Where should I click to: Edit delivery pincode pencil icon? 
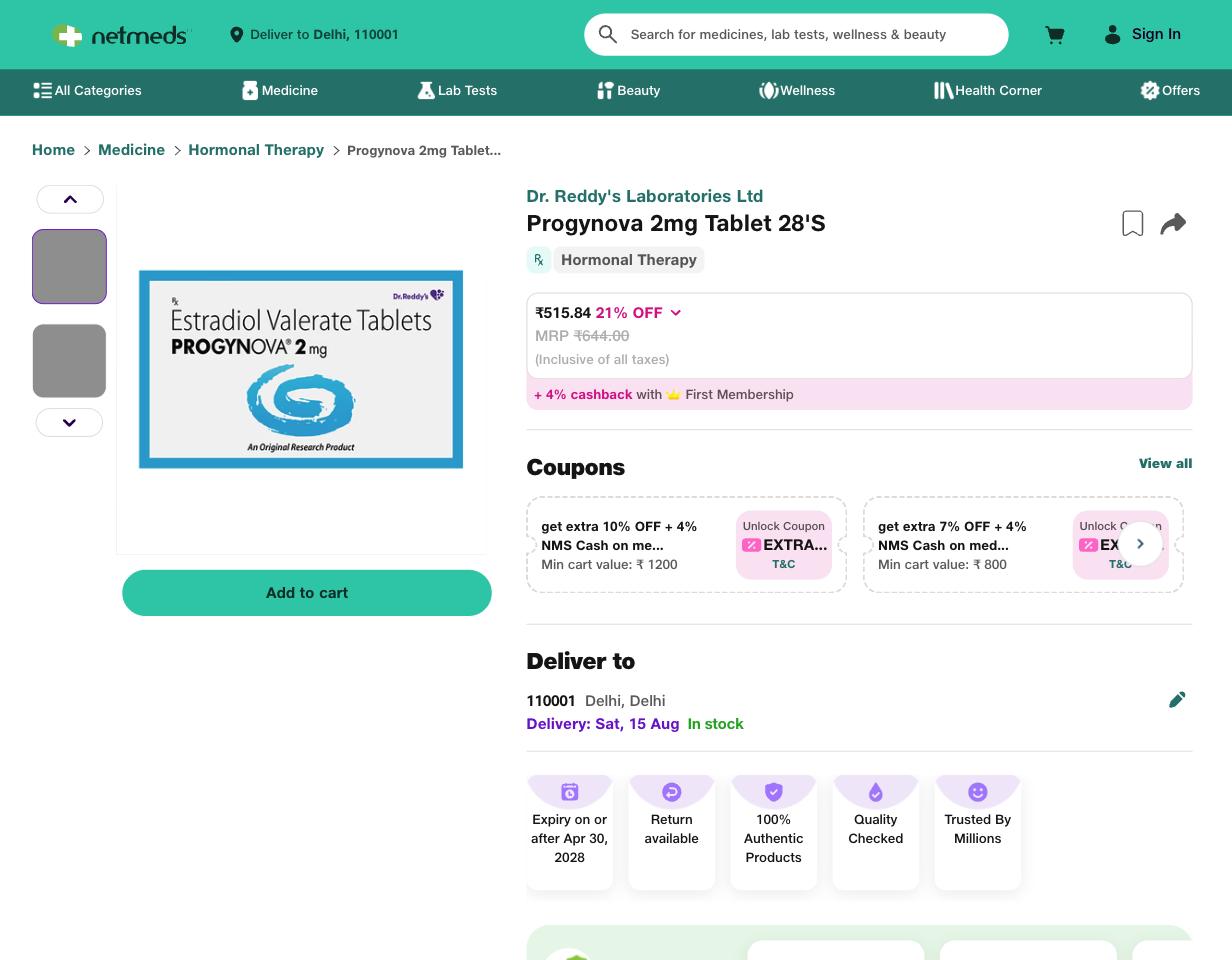[x=1177, y=699]
